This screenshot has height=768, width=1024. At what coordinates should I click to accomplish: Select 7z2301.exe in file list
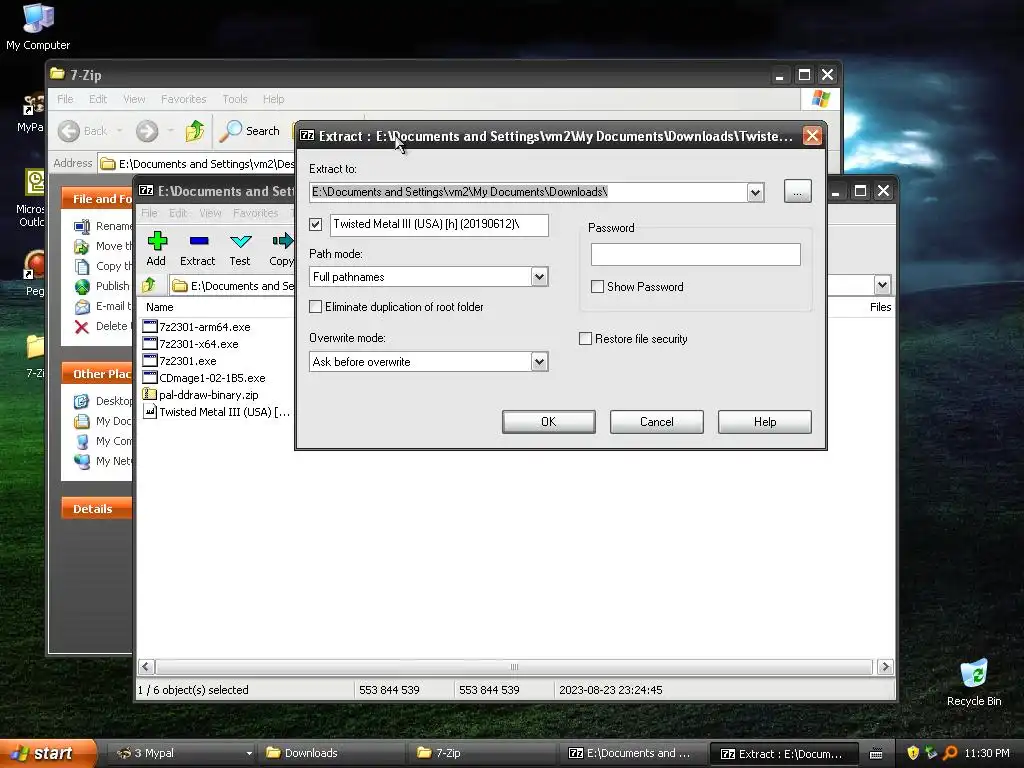pos(187,360)
